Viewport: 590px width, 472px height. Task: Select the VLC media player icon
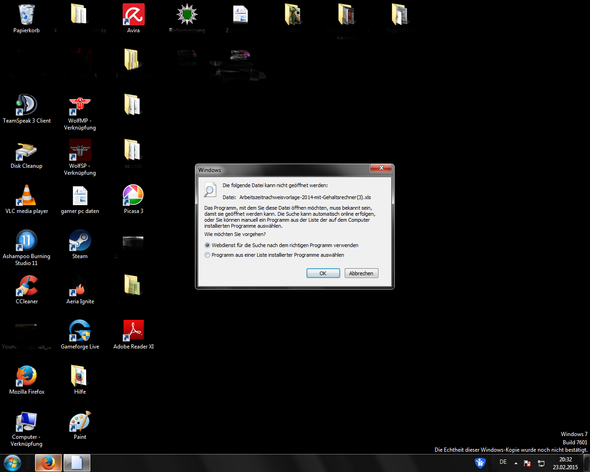click(x=26, y=199)
